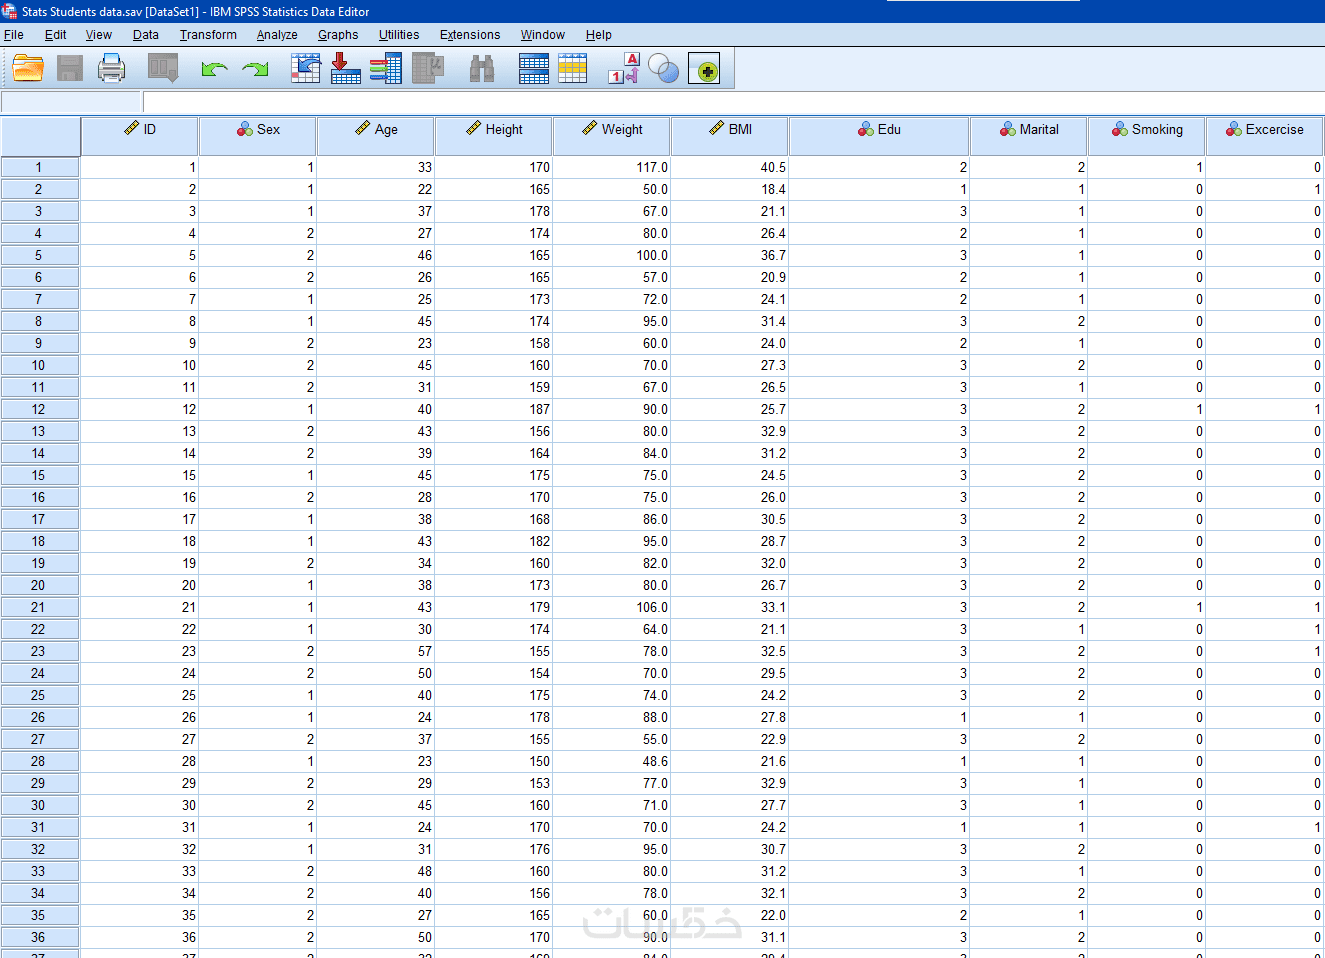Screen dimensions: 1325x958
Task: Open the Graphs menu
Action: 338,35
